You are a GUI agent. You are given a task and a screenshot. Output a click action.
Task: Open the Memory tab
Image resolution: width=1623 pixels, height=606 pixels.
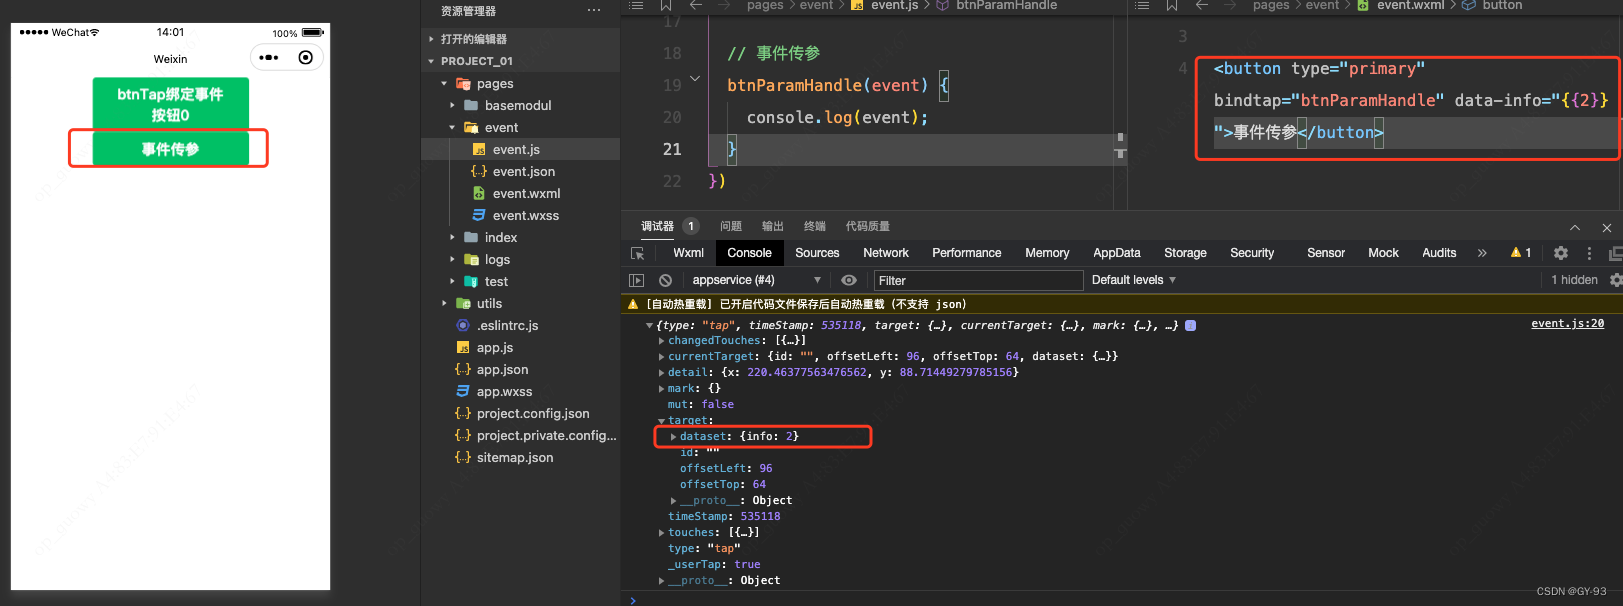click(1047, 253)
